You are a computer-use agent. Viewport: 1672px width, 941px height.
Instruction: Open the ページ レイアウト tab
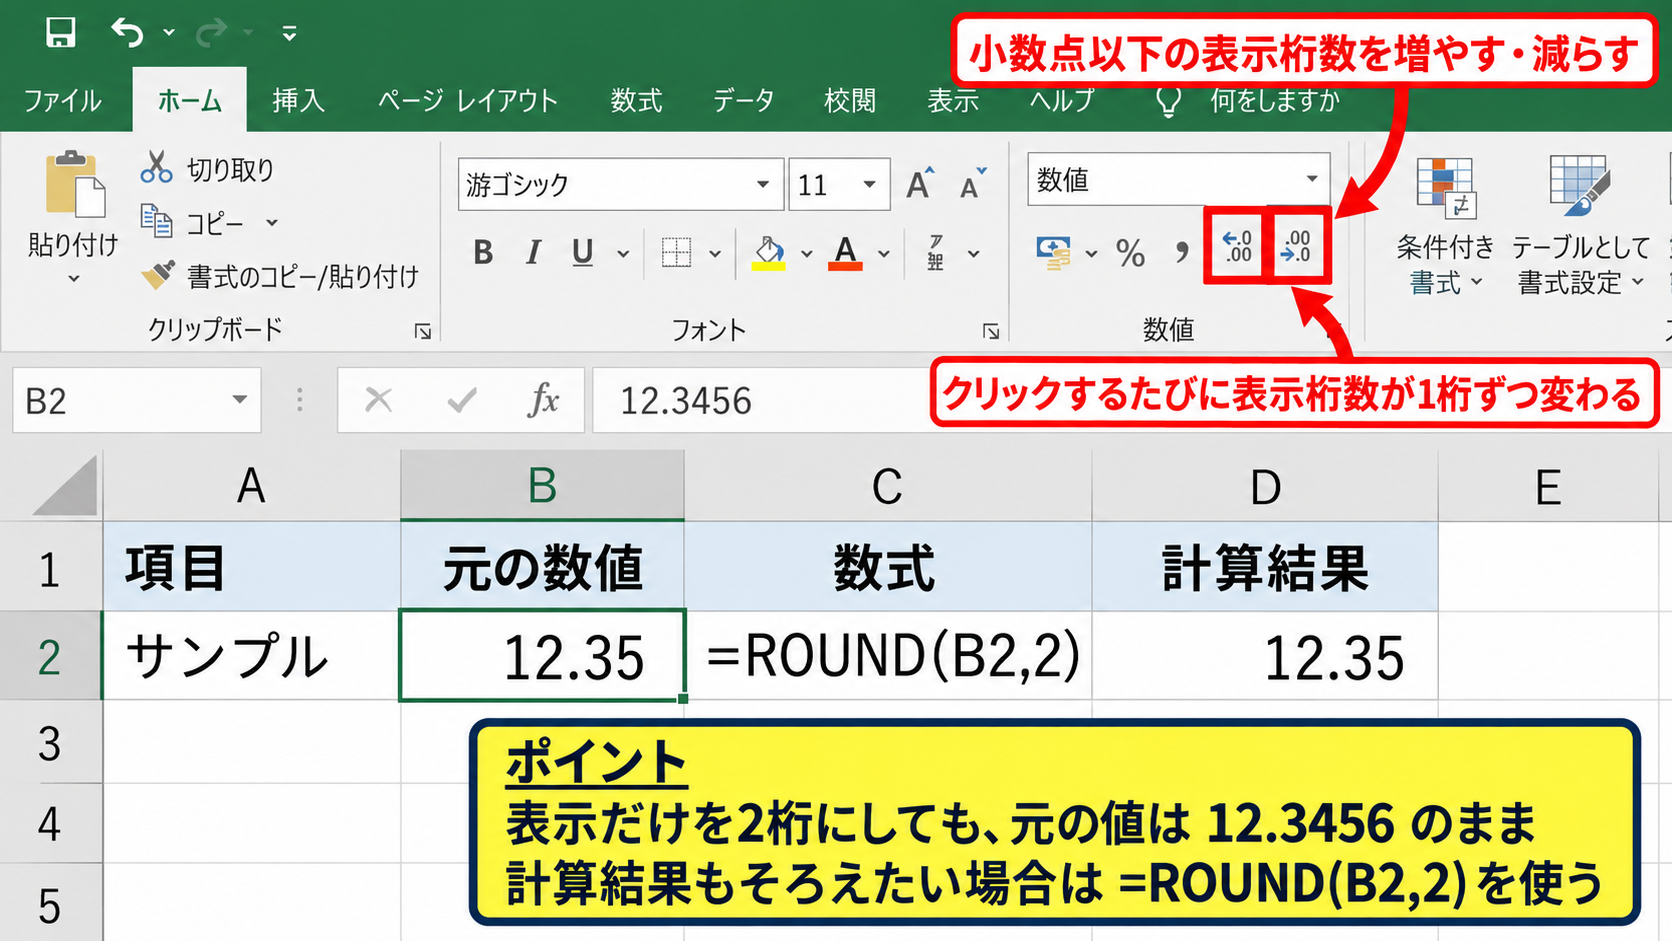tap(467, 101)
